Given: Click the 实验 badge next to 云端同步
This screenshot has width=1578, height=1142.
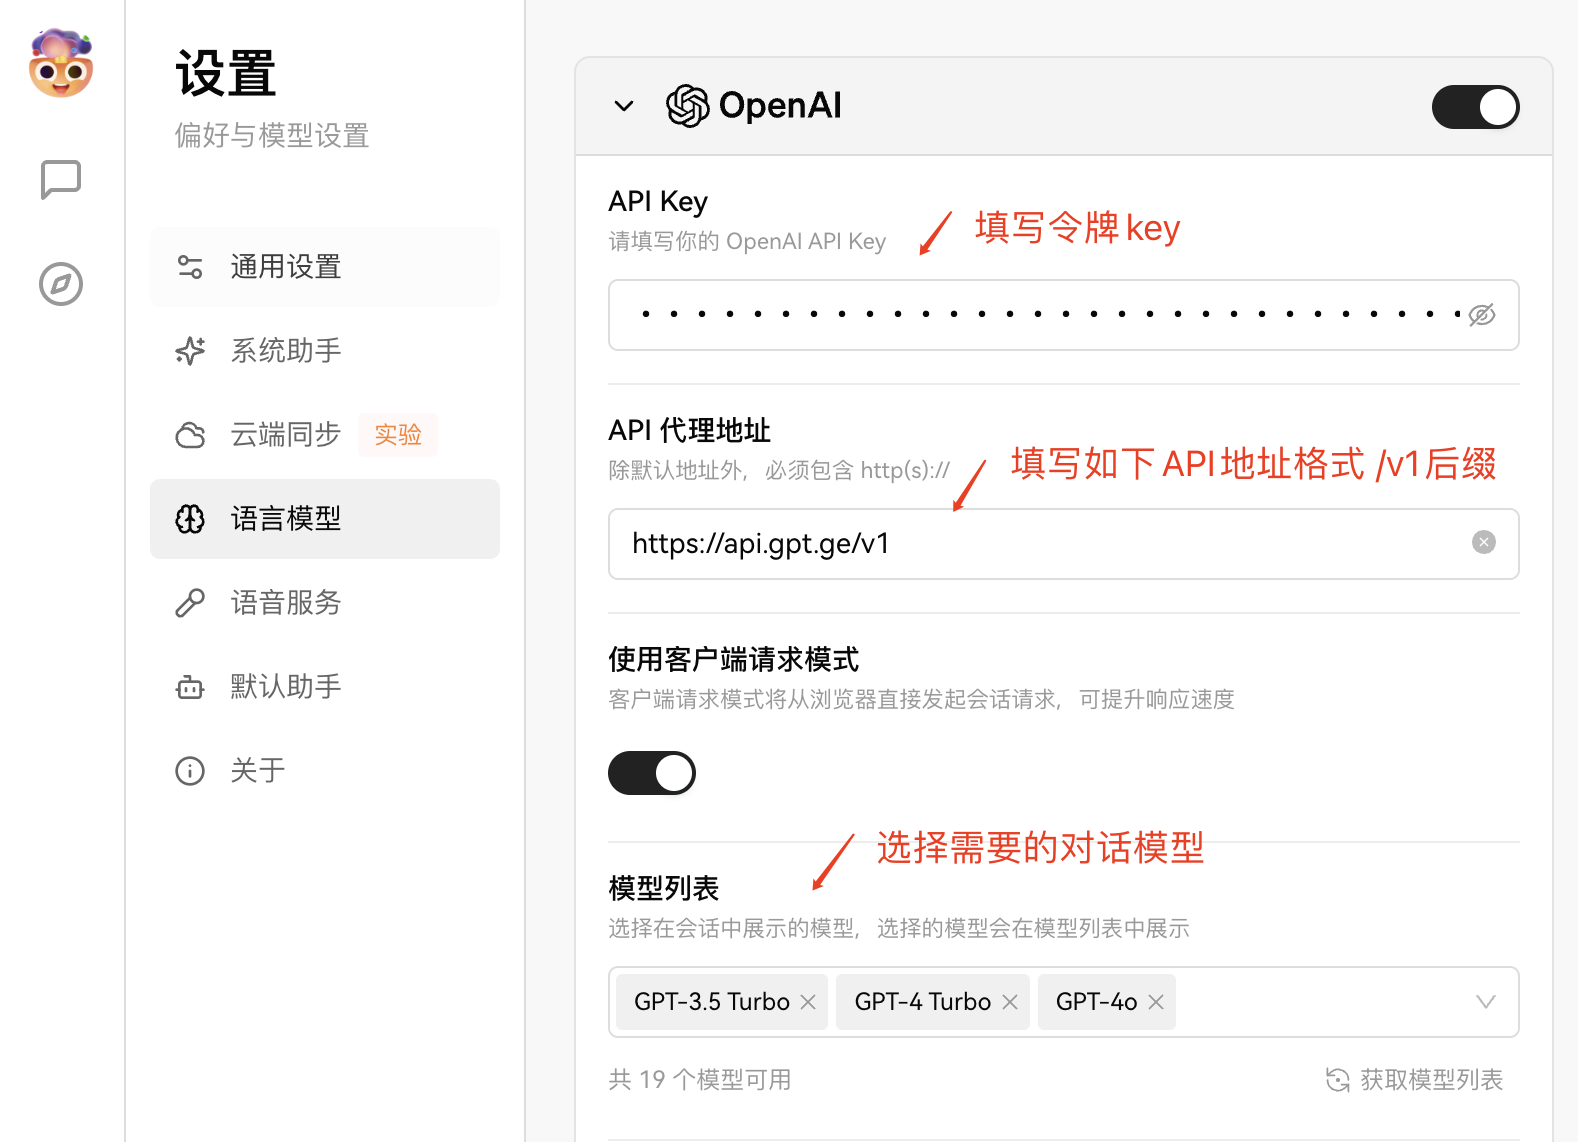Looking at the screenshot, I should [398, 435].
